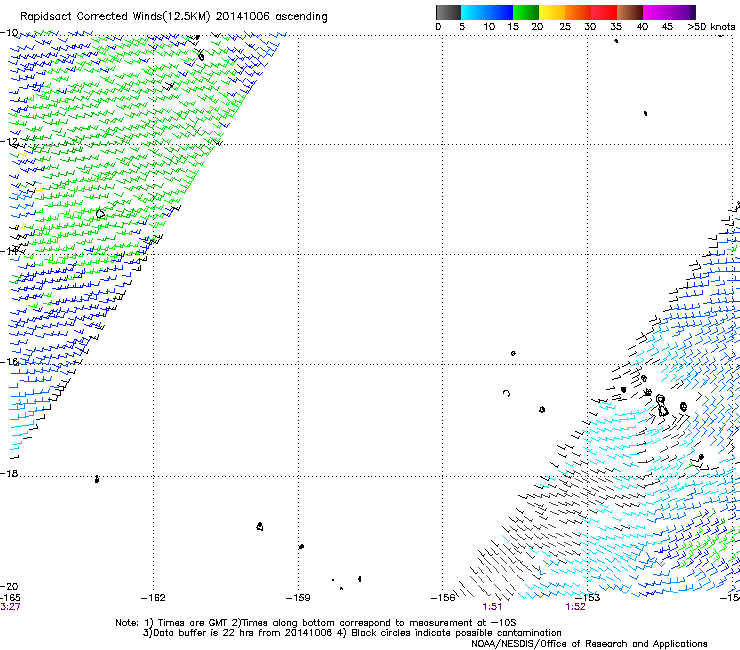
Task: Click the island outline near -18 latitude at left
Action: point(97,479)
